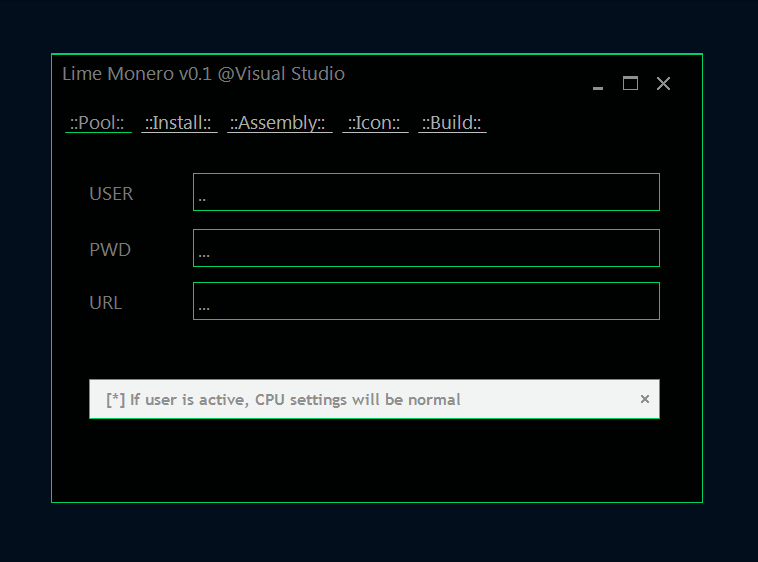Image resolution: width=758 pixels, height=562 pixels.
Task: Click the USER label
Action: tap(111, 194)
